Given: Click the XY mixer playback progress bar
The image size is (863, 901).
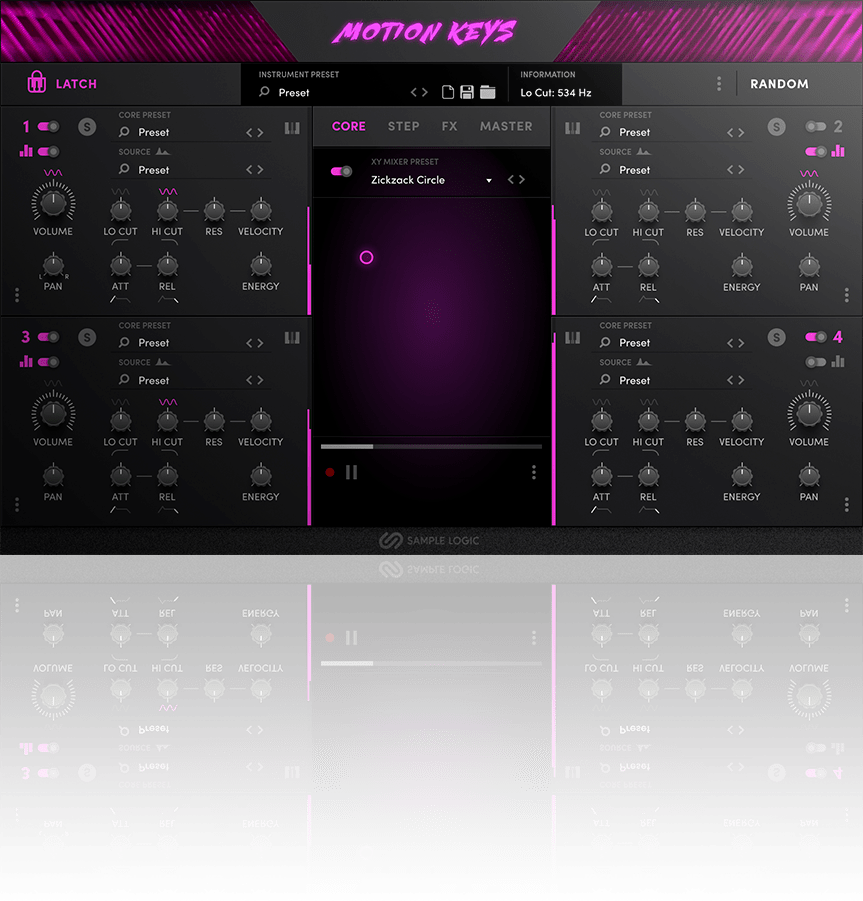Looking at the screenshot, I should (431, 446).
